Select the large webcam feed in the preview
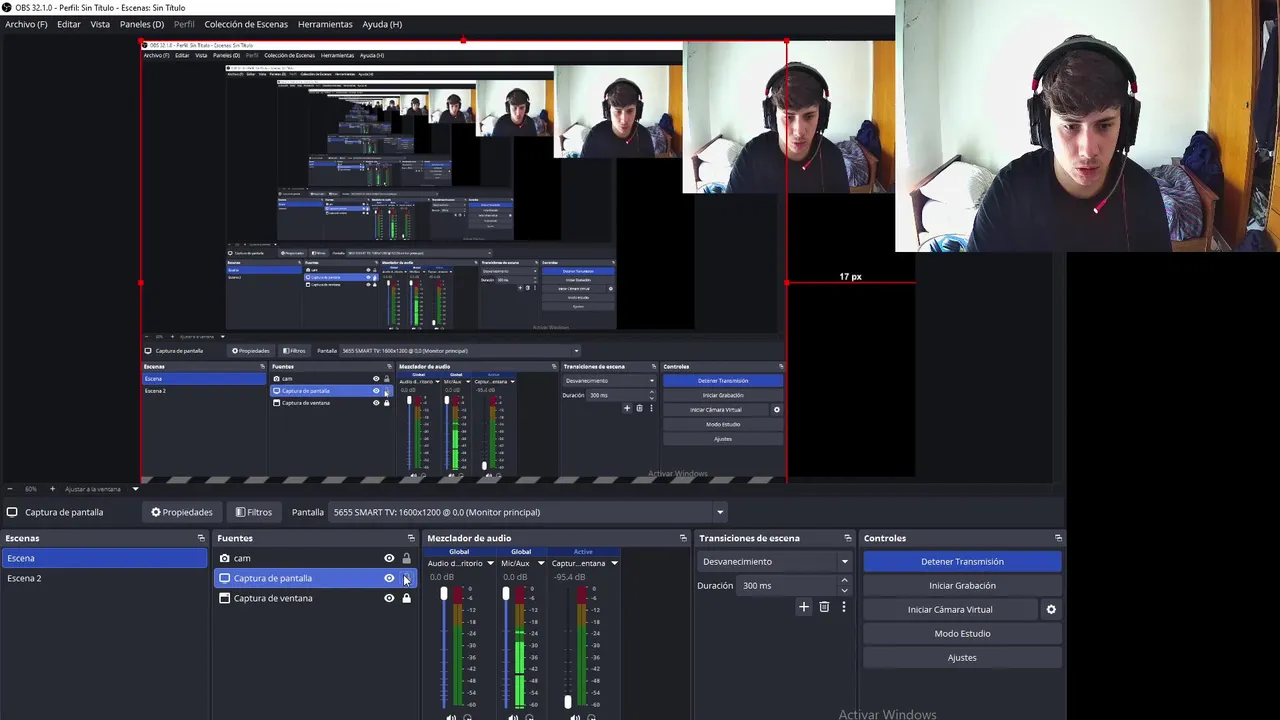The image size is (1280, 720). (1087, 126)
